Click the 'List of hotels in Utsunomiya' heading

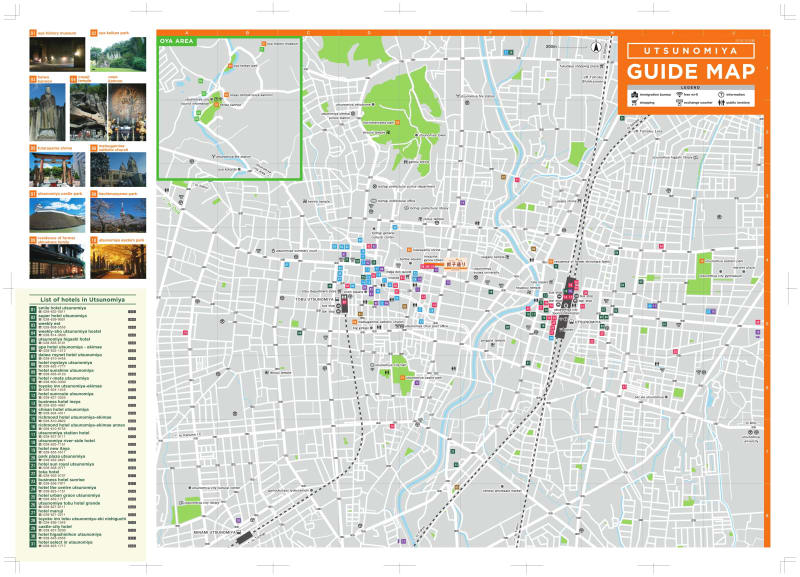(x=83, y=299)
